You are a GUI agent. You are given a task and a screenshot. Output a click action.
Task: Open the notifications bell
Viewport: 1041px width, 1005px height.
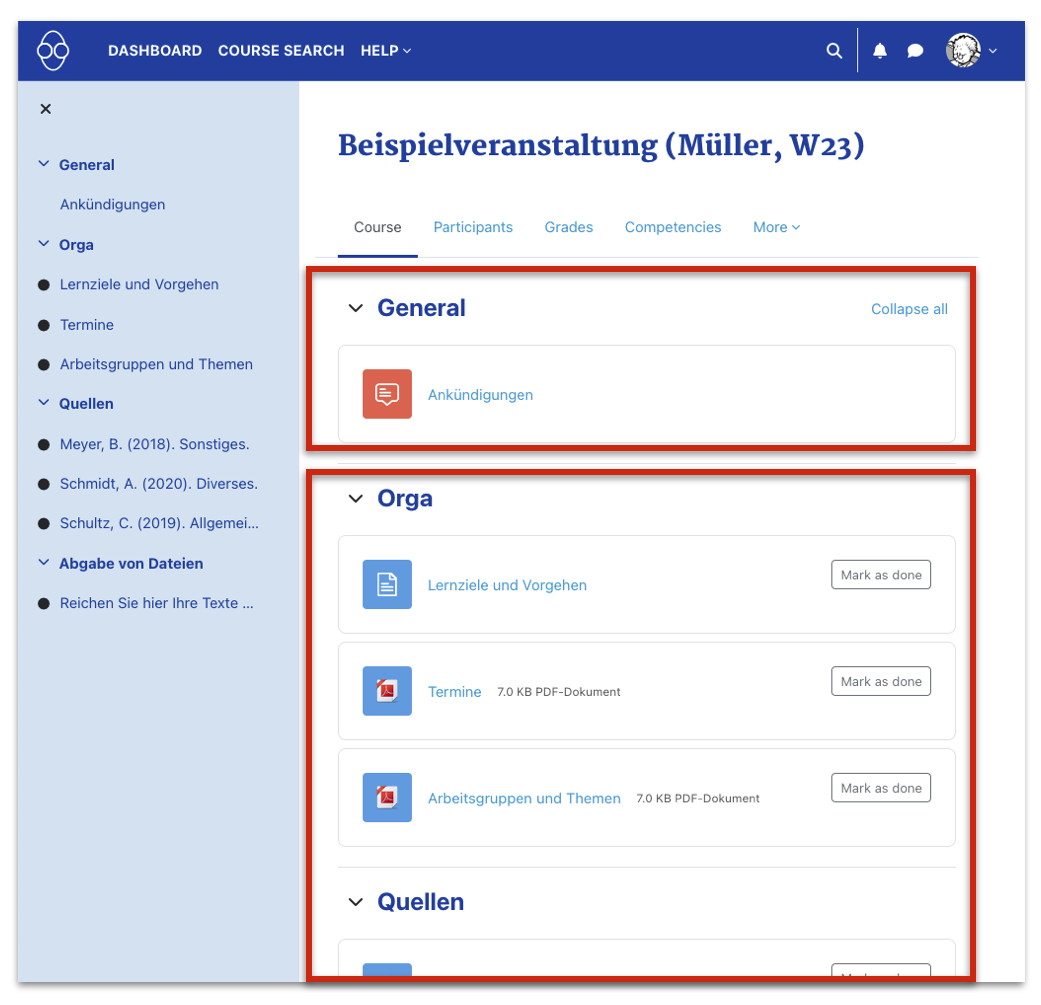click(880, 51)
